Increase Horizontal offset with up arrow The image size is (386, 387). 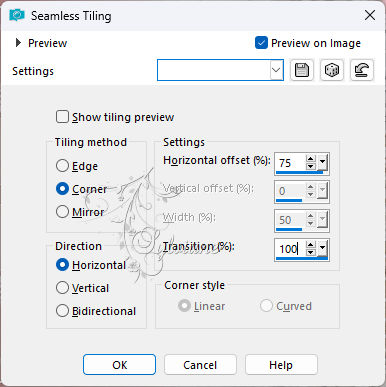click(x=311, y=159)
